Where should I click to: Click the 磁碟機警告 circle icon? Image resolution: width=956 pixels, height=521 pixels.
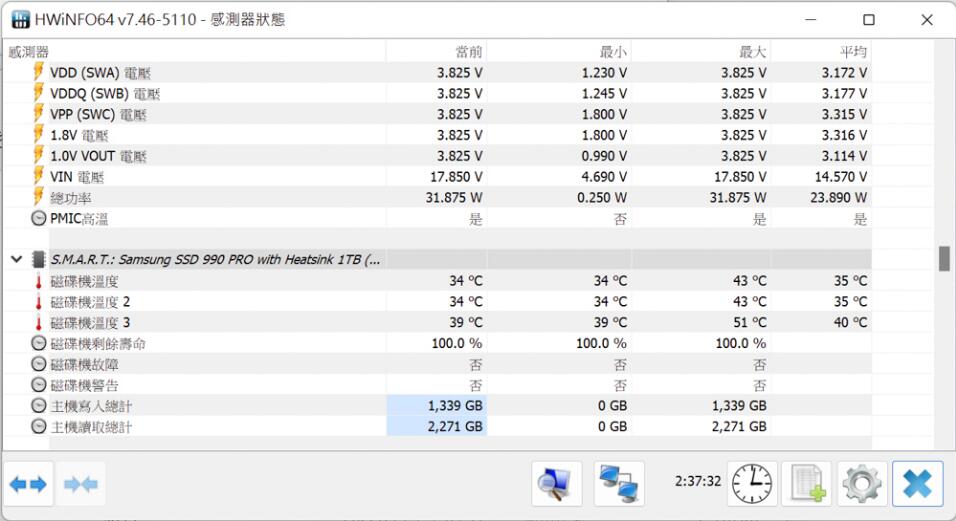click(38, 385)
